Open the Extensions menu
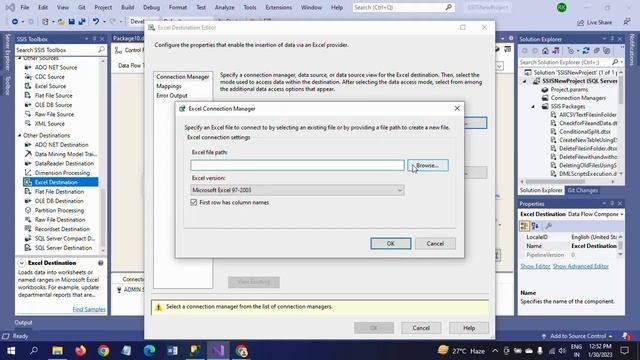The width and height of the screenshot is (640, 360). [x=278, y=7]
